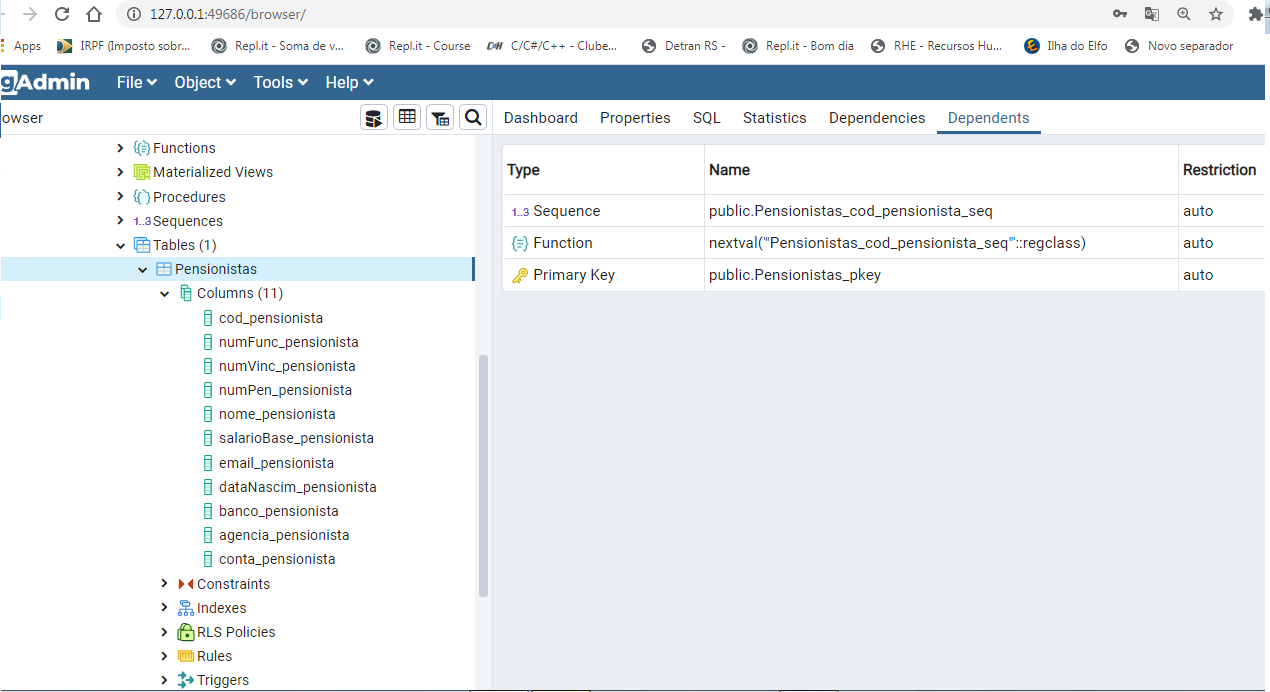Screen dimensions: 1270x692
Task: Click the Rules node icon
Action: click(186, 656)
